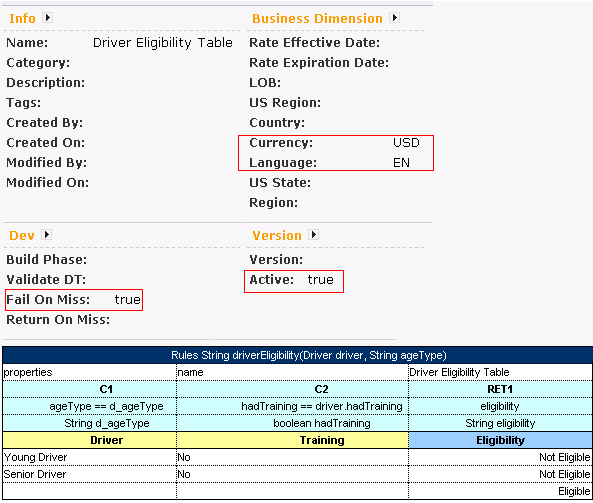Select the RET1 column header cell

(500, 389)
